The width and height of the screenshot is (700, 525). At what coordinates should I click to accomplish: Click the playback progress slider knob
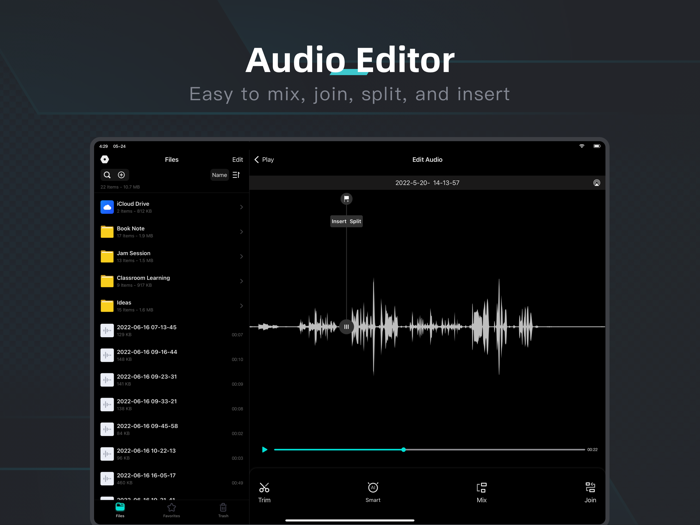tap(404, 450)
